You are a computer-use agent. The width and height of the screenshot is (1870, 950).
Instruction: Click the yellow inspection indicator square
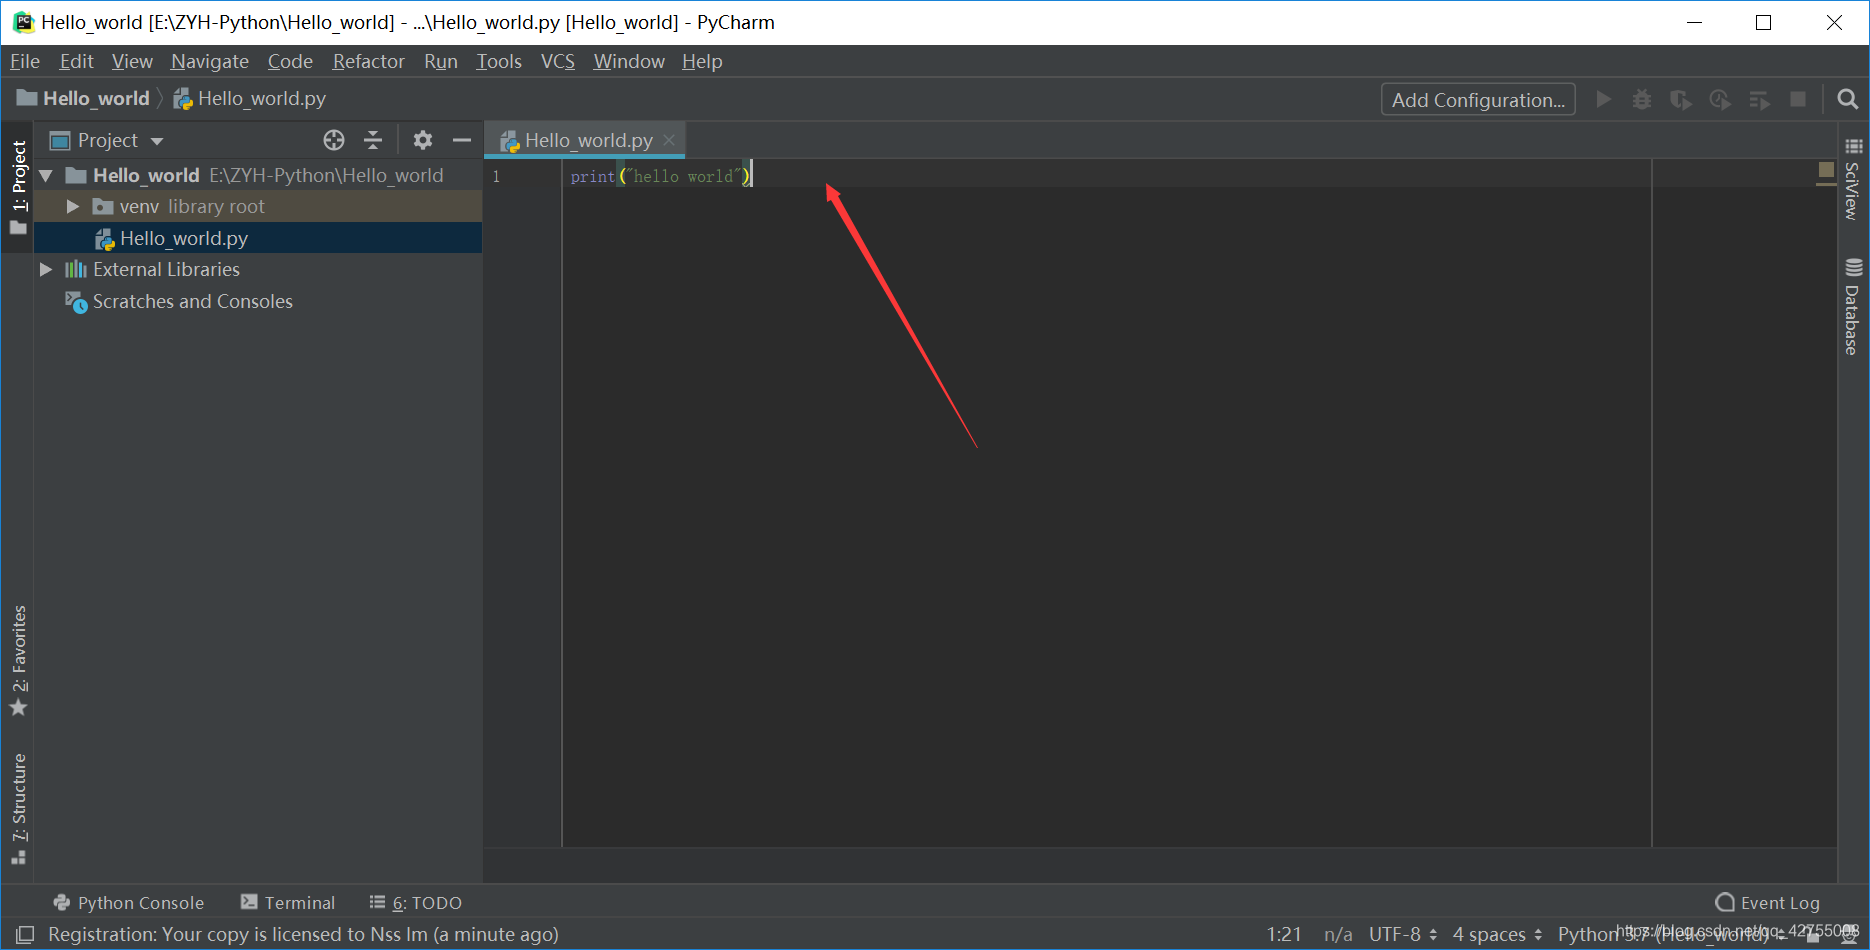1826,170
